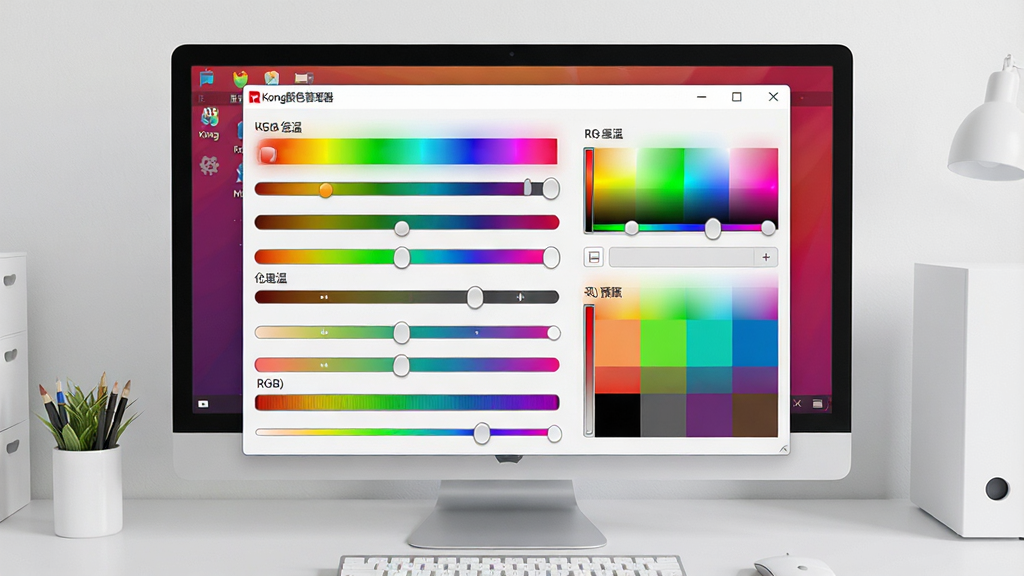Image resolution: width=1024 pixels, height=576 pixels.
Task: Open the blue flag desktop icon
Action: (207, 78)
